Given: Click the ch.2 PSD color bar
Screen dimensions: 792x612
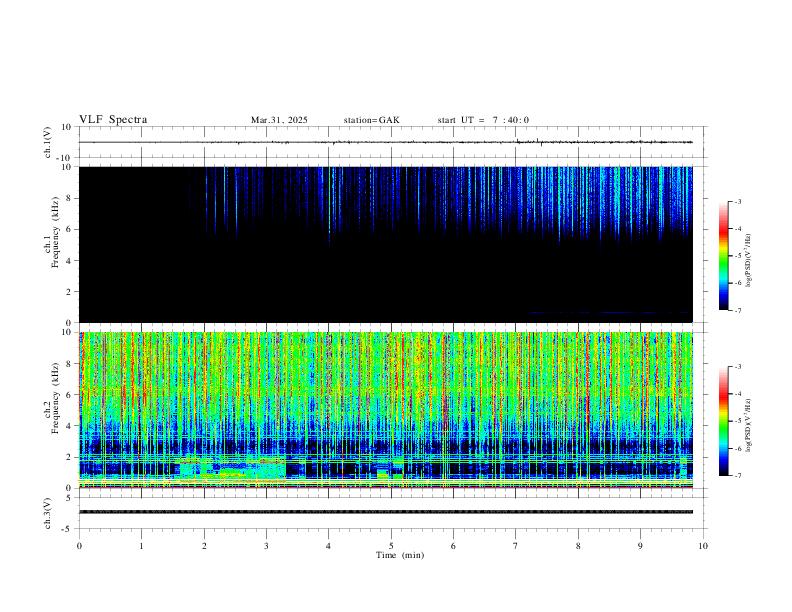Looking at the screenshot, I should coord(723,421).
